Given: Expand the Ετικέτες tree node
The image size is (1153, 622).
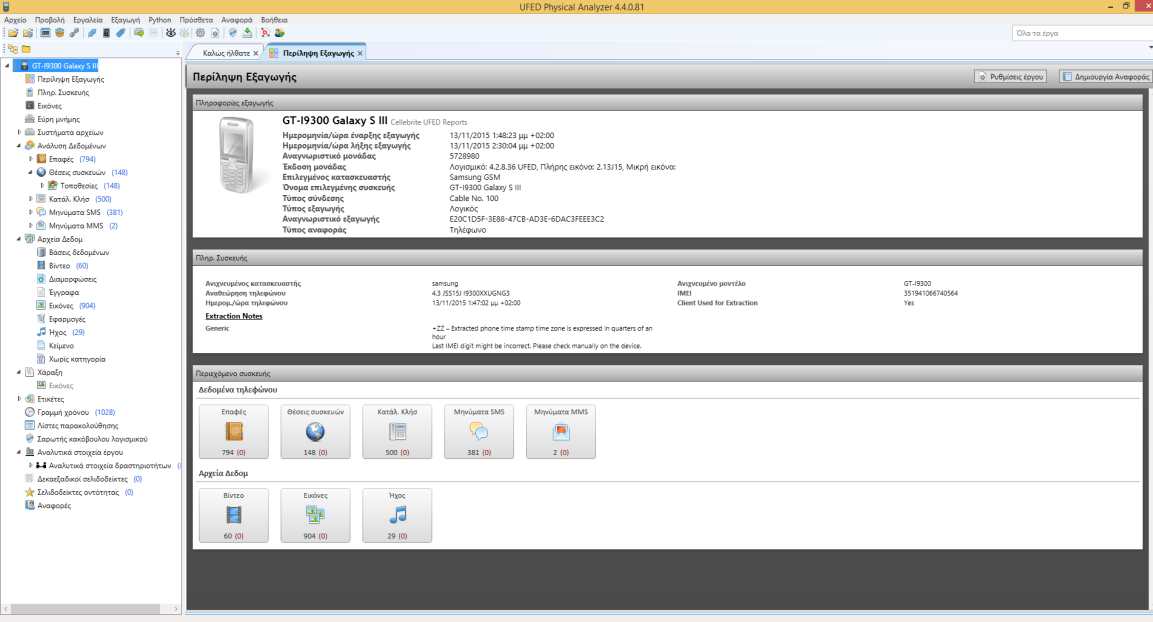Looking at the screenshot, I should point(19,398).
